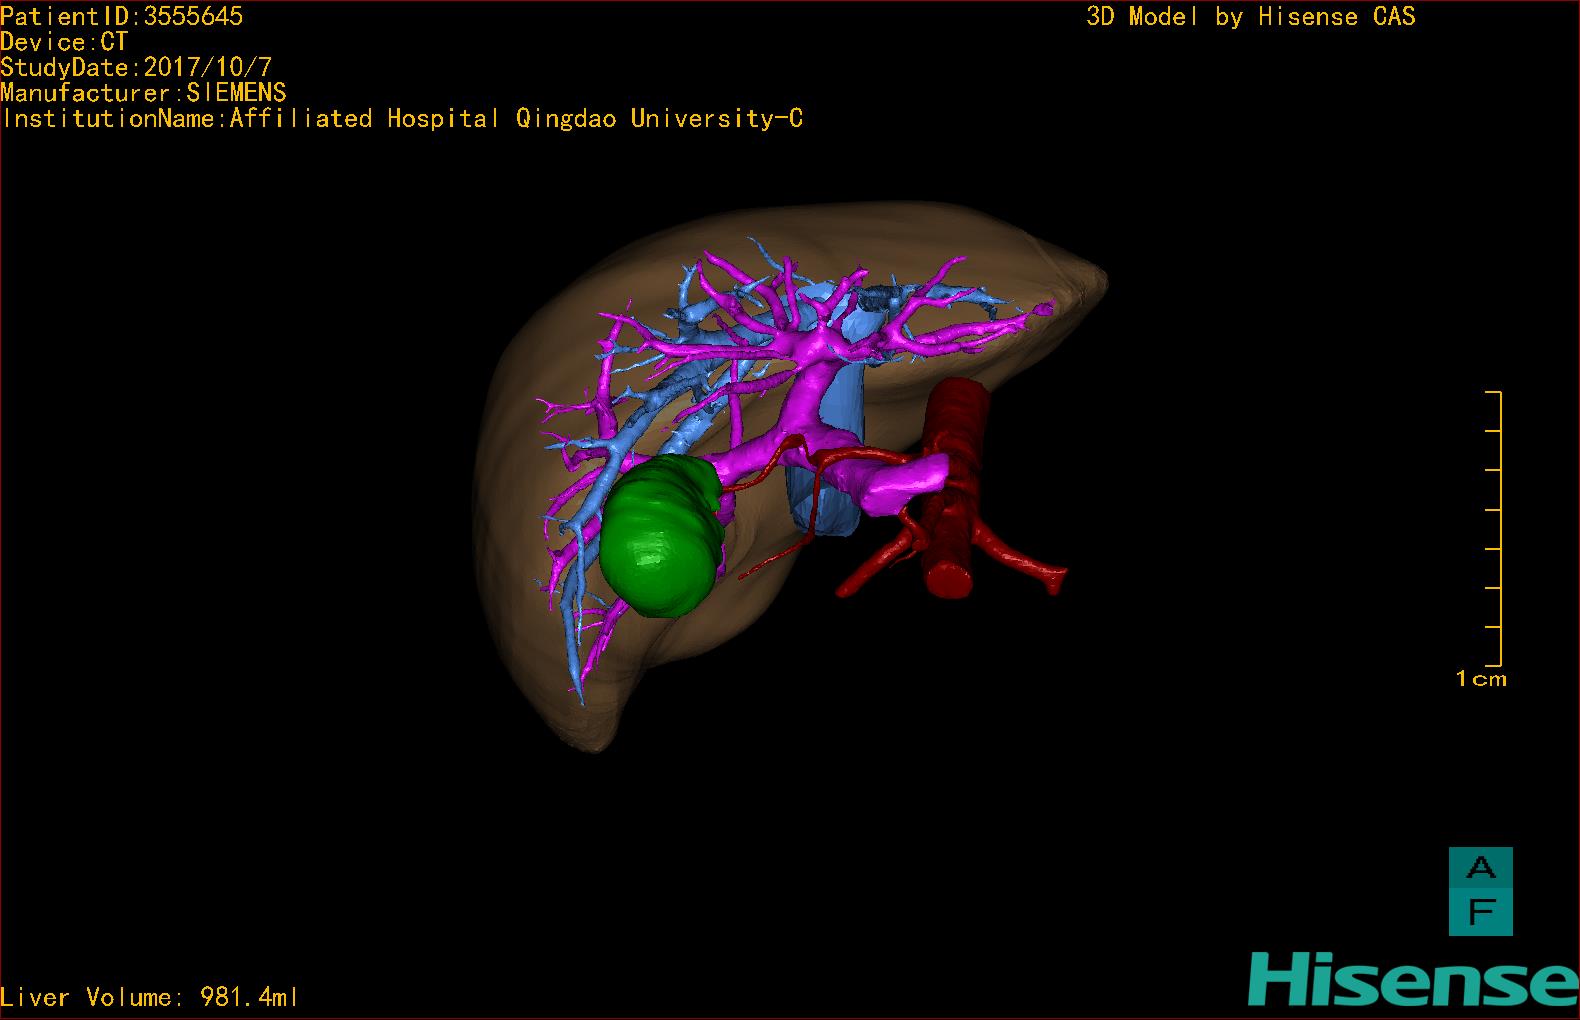Image resolution: width=1580 pixels, height=1020 pixels.
Task: Click the "PatientID:3555645" text
Action: [122, 16]
